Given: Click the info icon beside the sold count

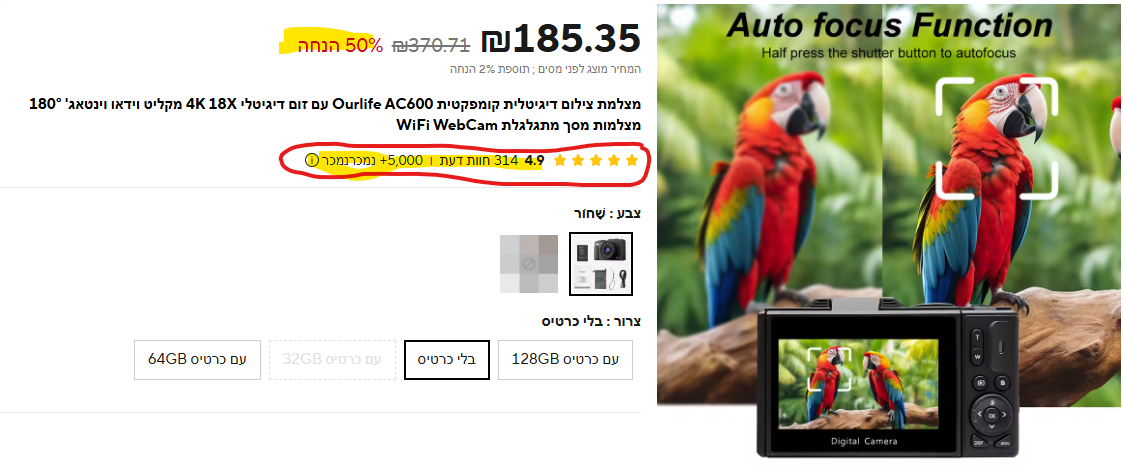Looking at the screenshot, I should click(x=312, y=160).
